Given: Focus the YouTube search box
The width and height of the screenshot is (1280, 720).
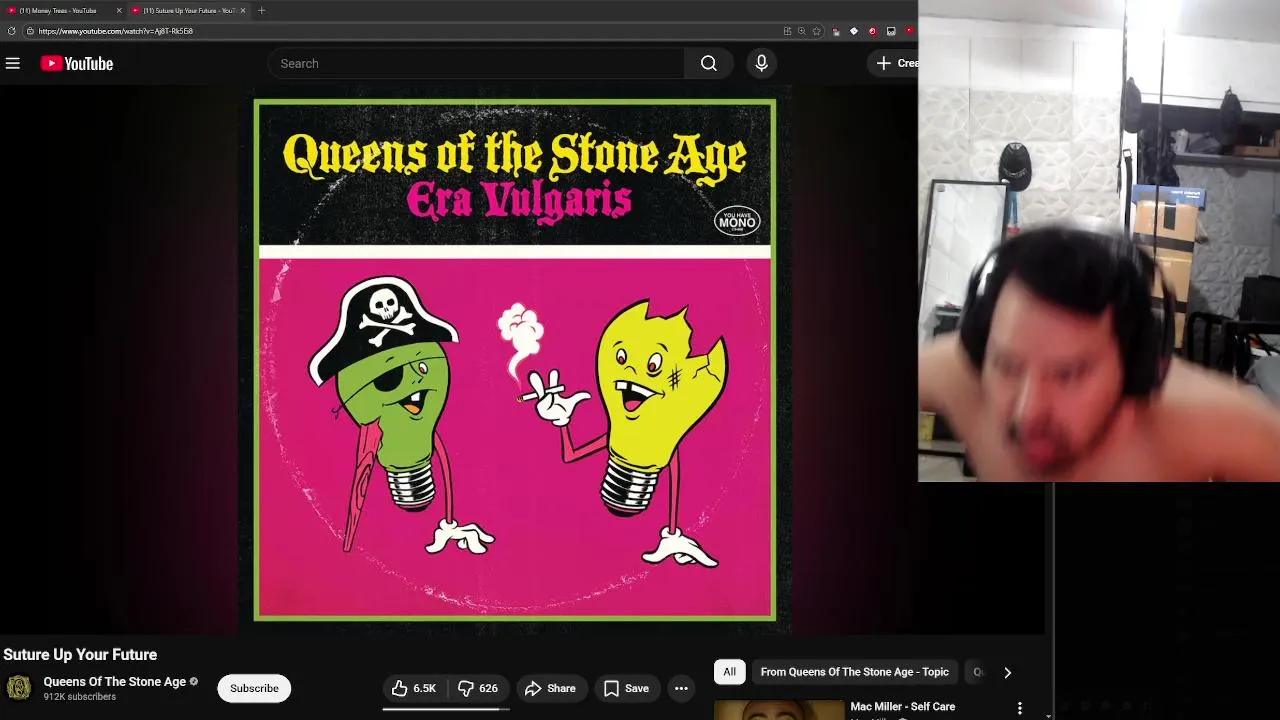Looking at the screenshot, I should 476,63.
